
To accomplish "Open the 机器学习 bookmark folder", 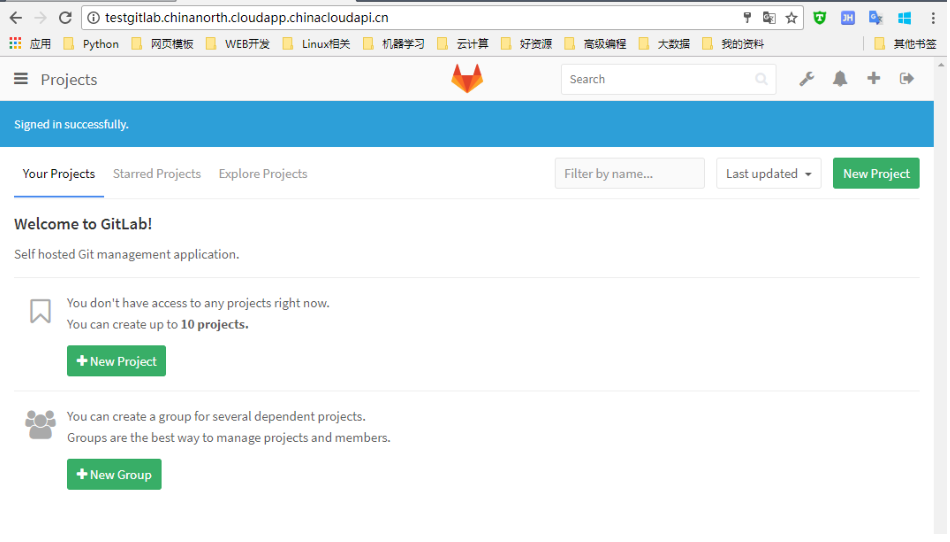I will (394, 44).
